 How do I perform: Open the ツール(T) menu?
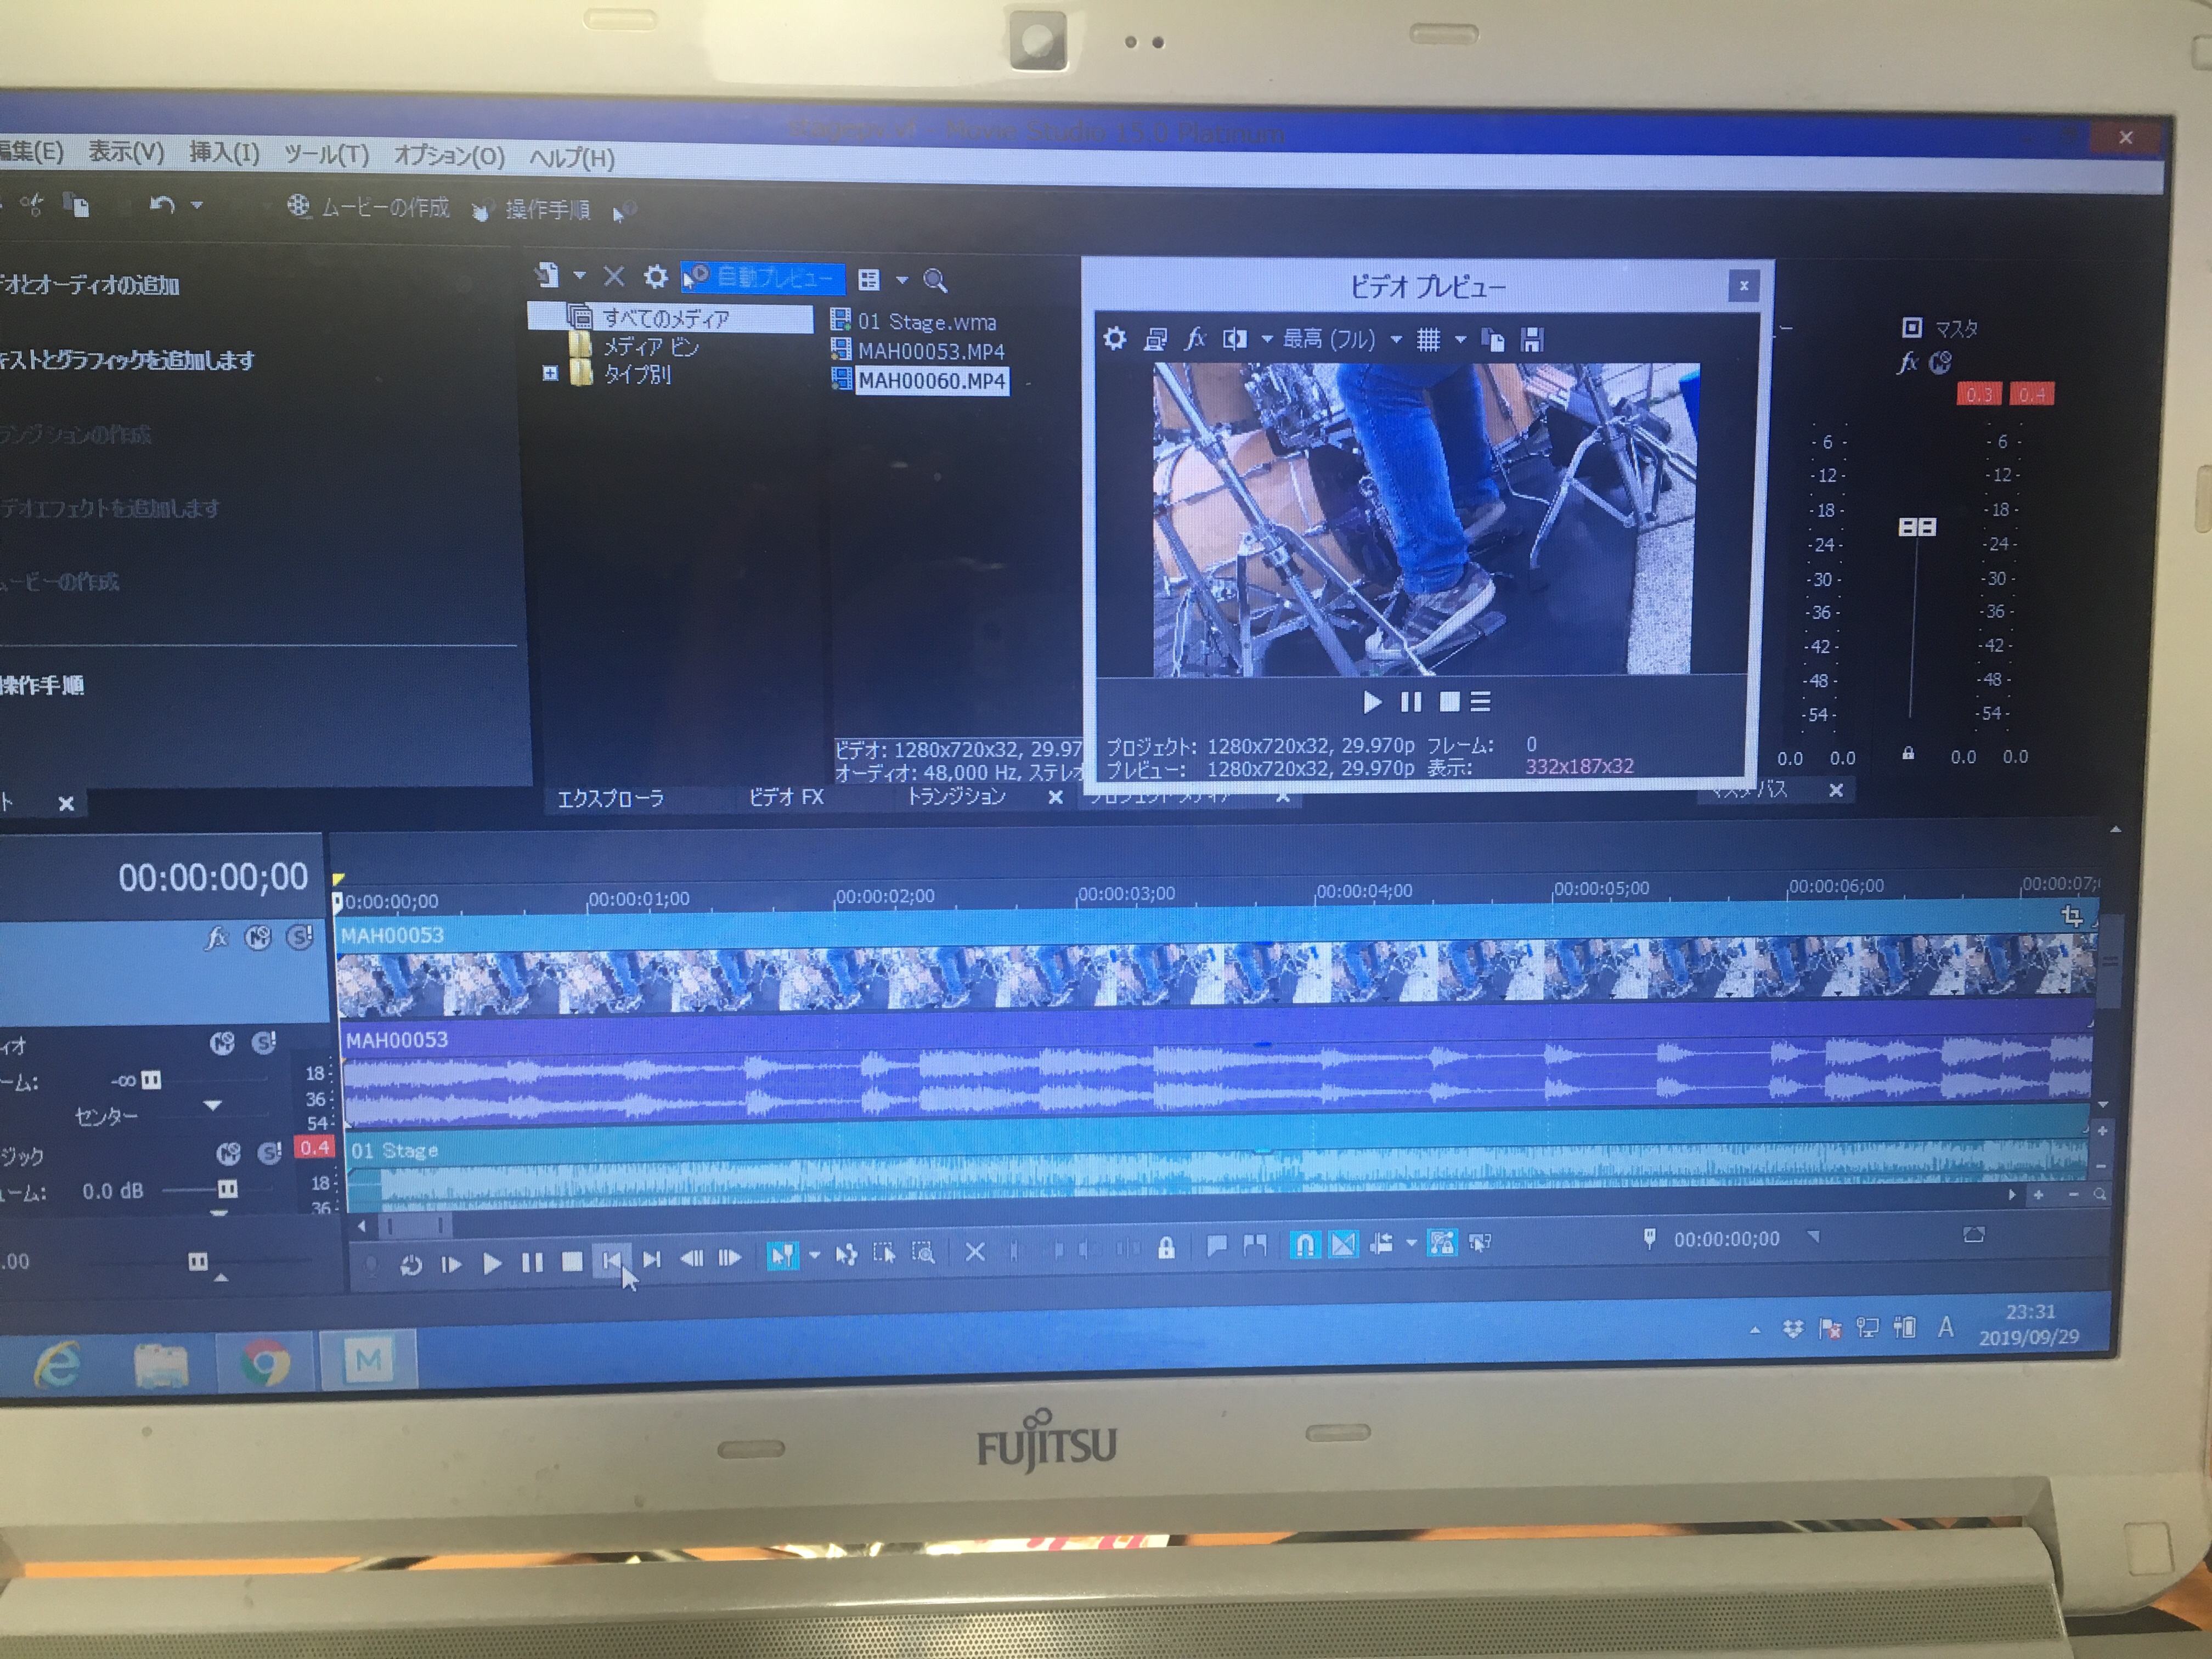pyautogui.click(x=326, y=155)
